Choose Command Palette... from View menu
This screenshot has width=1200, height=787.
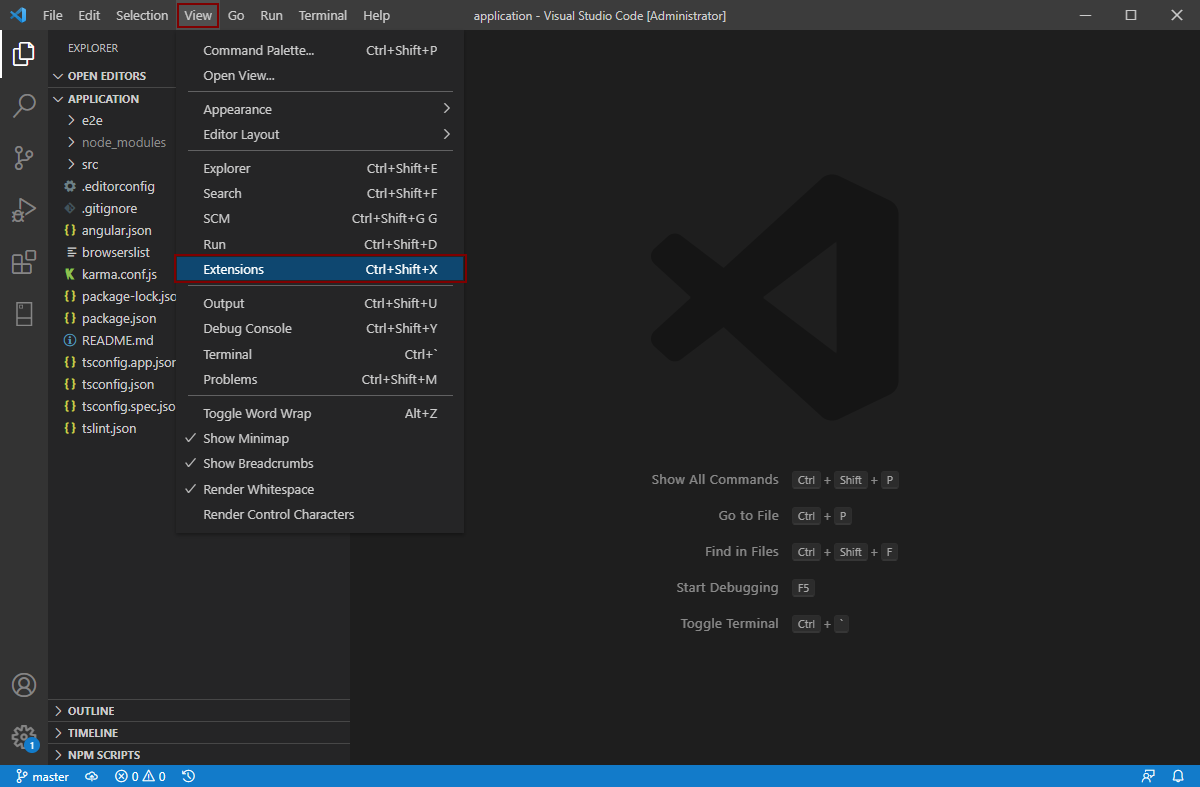pyautogui.click(x=320, y=50)
